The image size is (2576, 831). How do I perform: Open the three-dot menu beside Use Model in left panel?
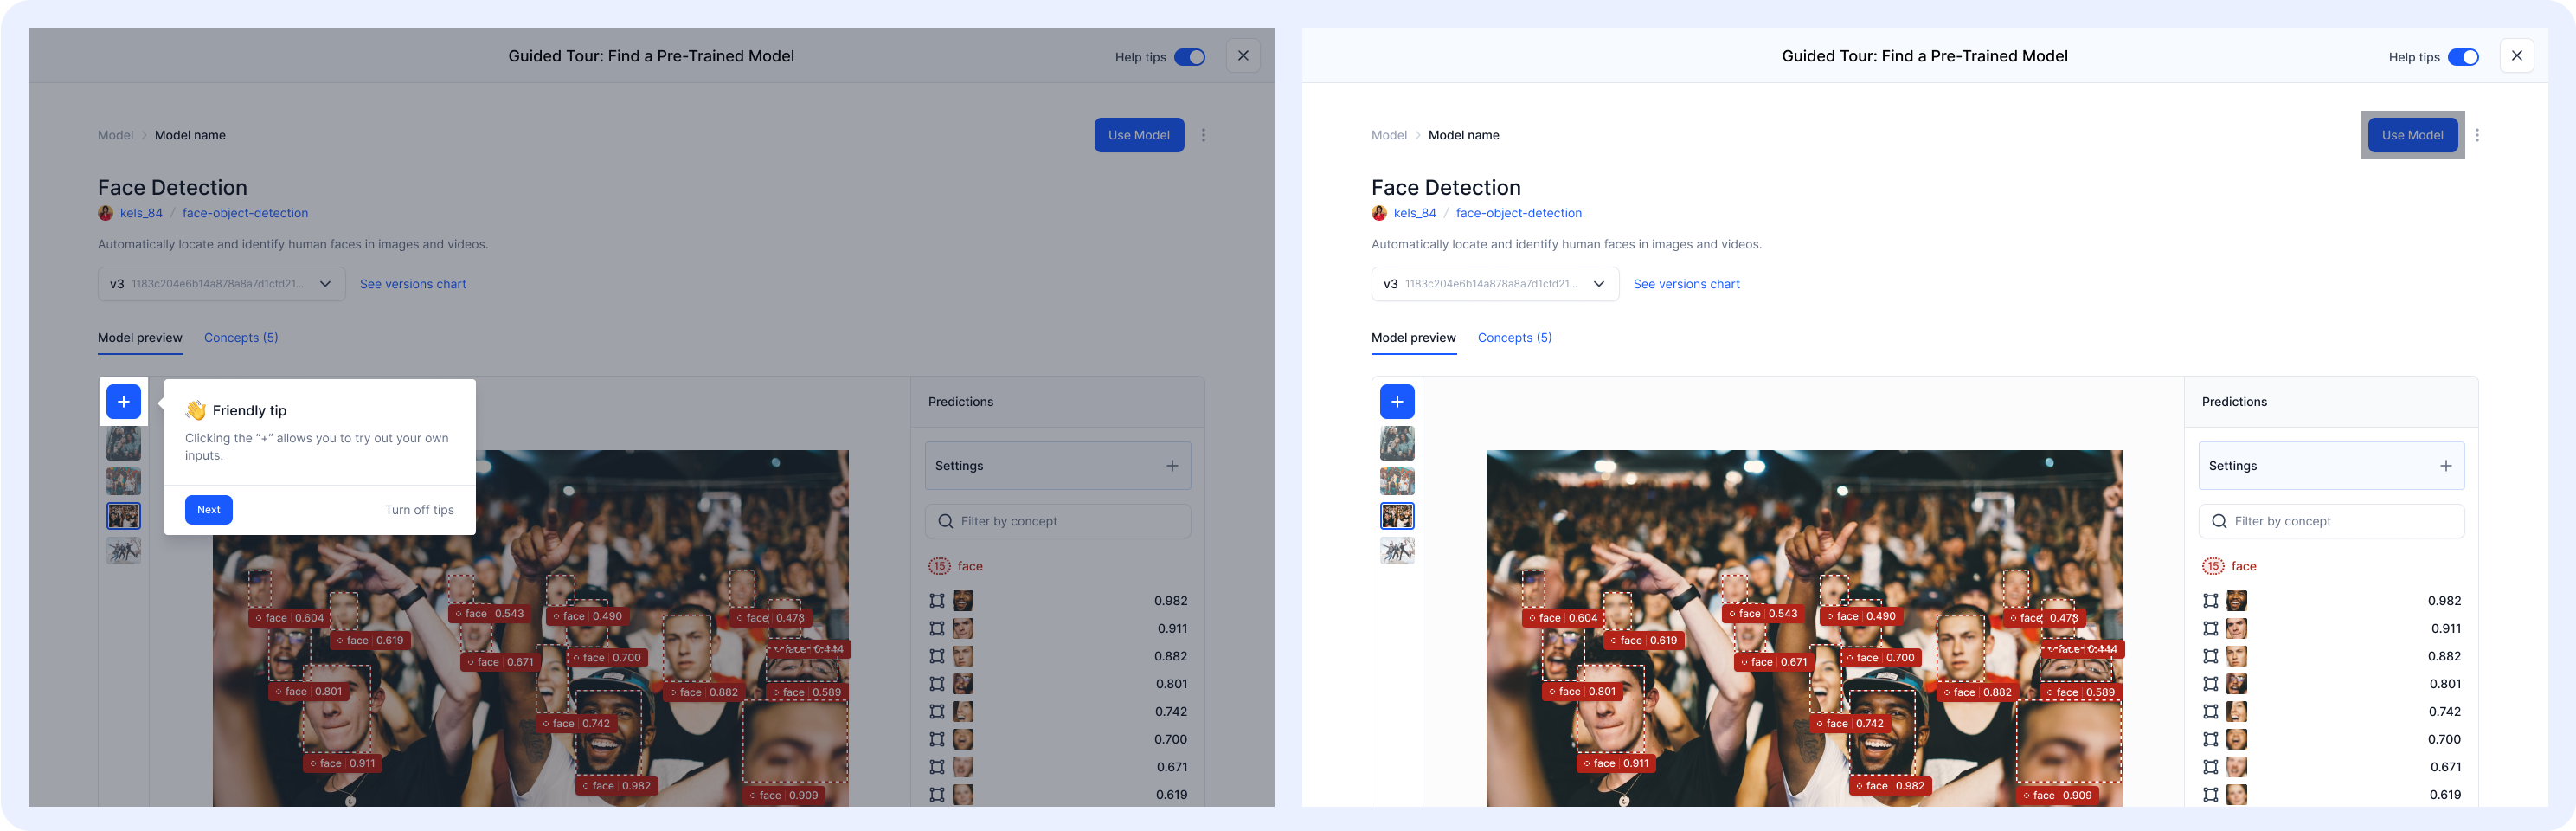(1203, 135)
